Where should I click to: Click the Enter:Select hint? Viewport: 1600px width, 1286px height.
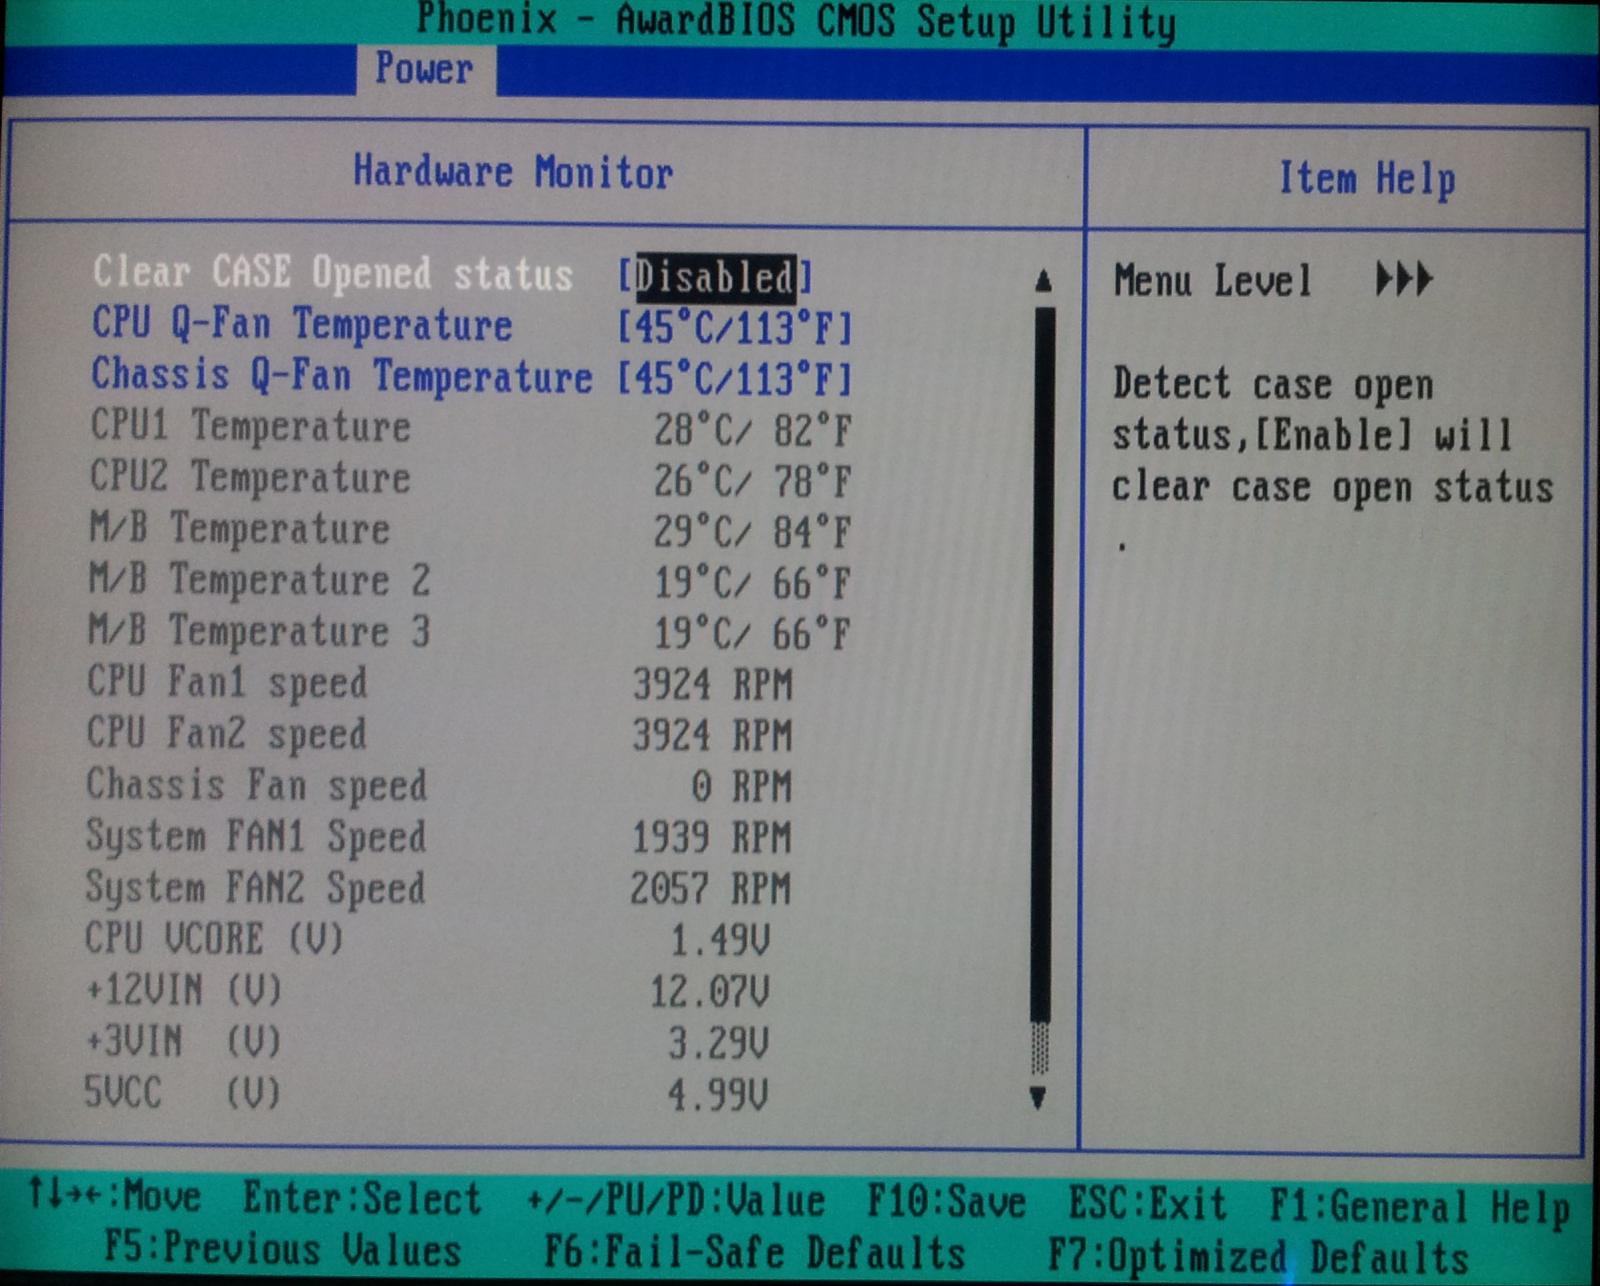click(x=363, y=1198)
